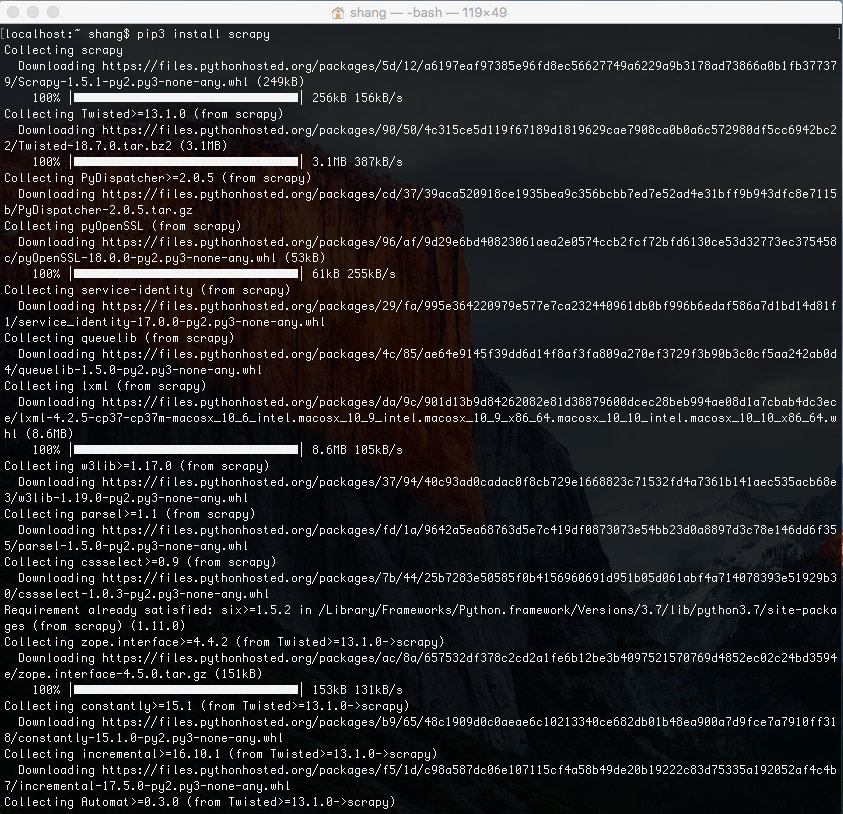Viewport: 843px width, 814px height.
Task: Click the line 'Collecting queuelib (from scrapy)'
Action: pos(119,338)
